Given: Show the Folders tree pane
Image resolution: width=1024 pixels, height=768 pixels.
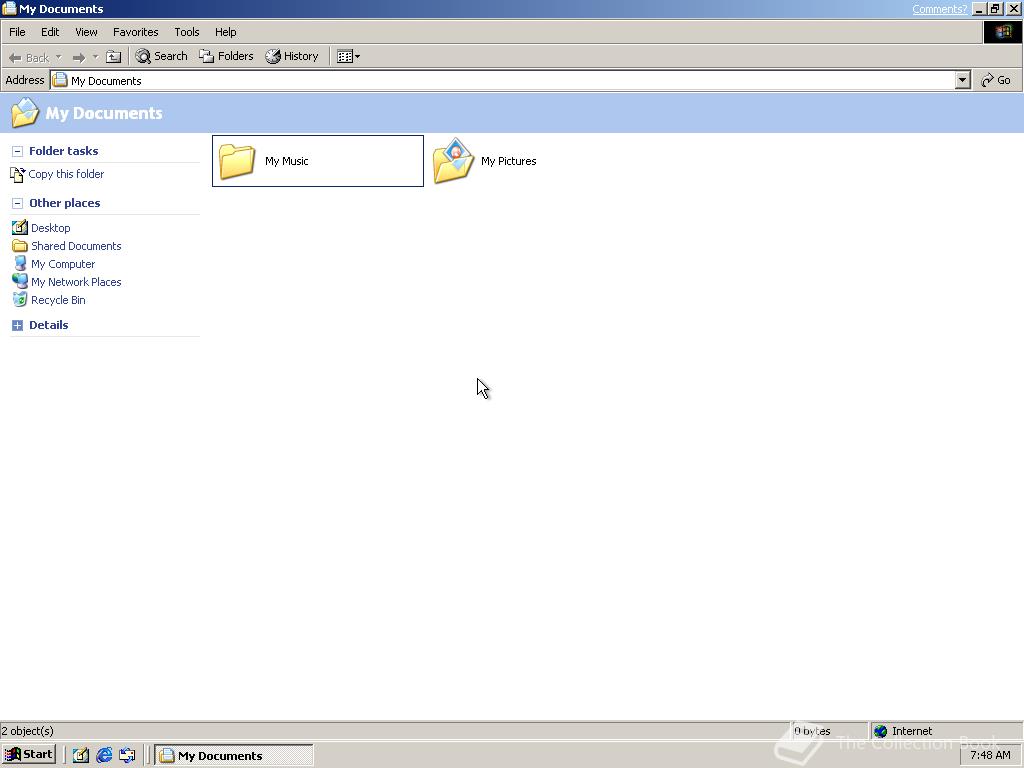Looking at the screenshot, I should [x=226, y=56].
